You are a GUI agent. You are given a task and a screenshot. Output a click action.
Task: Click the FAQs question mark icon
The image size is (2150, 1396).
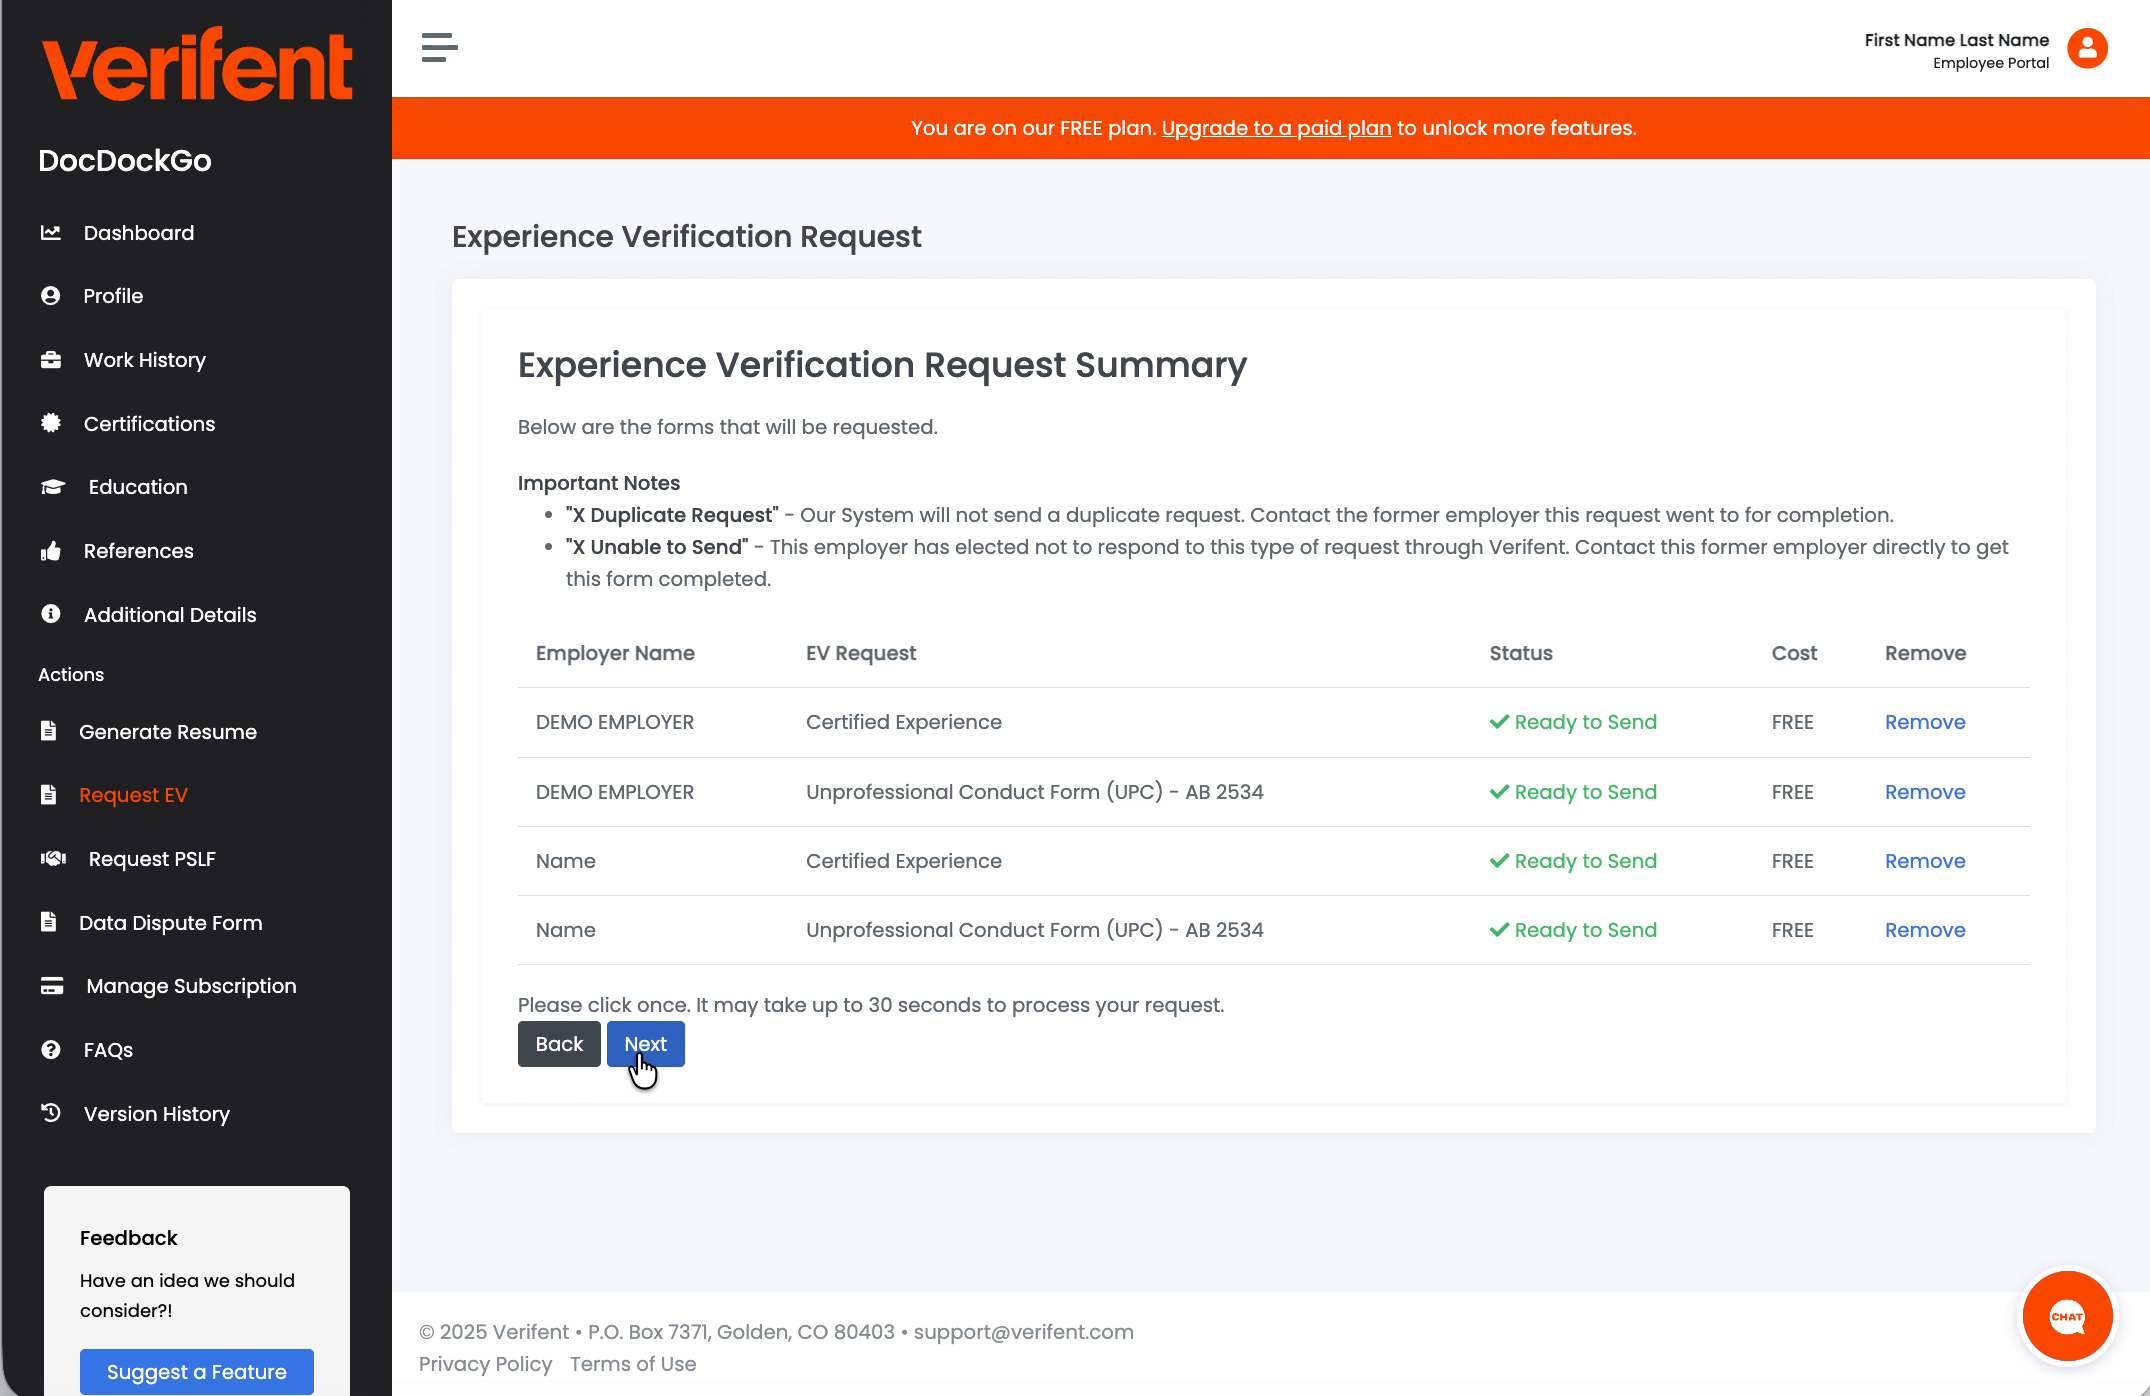click(x=51, y=1050)
